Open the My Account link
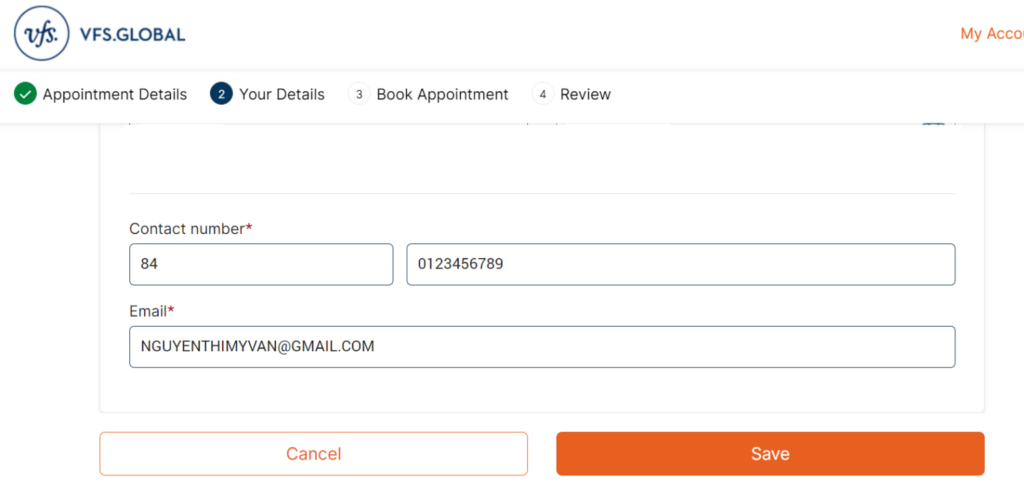 992,34
